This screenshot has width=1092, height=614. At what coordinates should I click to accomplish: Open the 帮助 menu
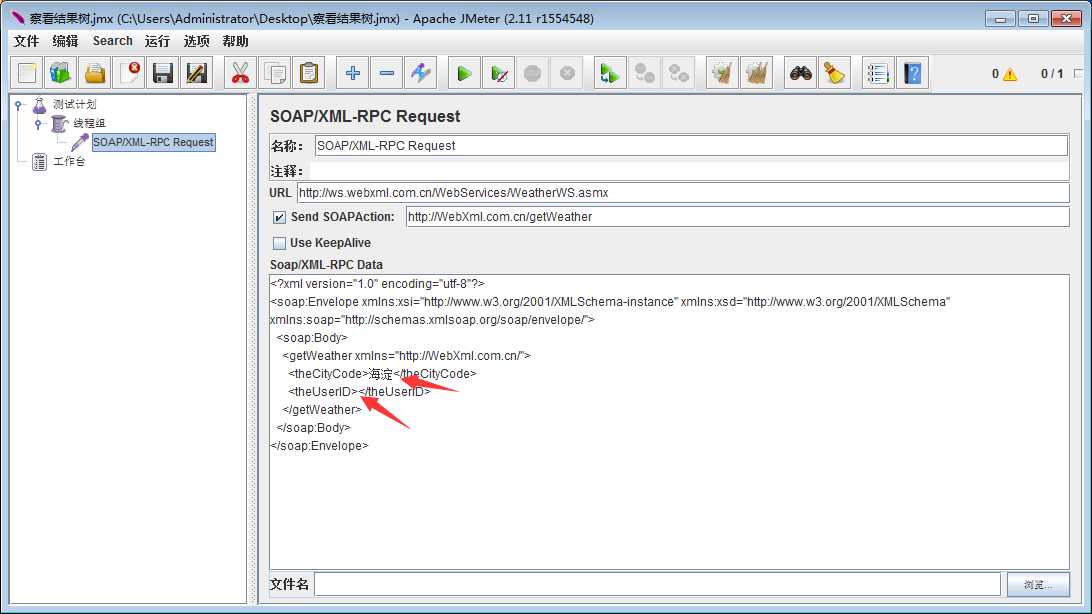[235, 41]
